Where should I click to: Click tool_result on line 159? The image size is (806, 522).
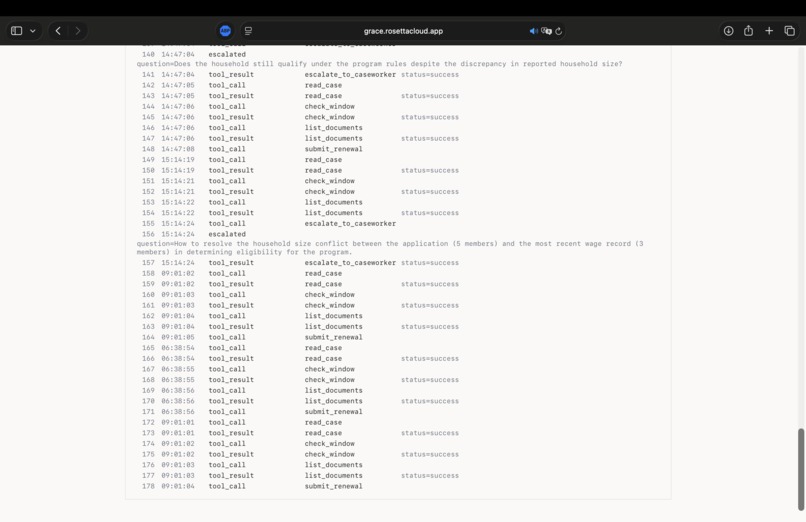231,284
